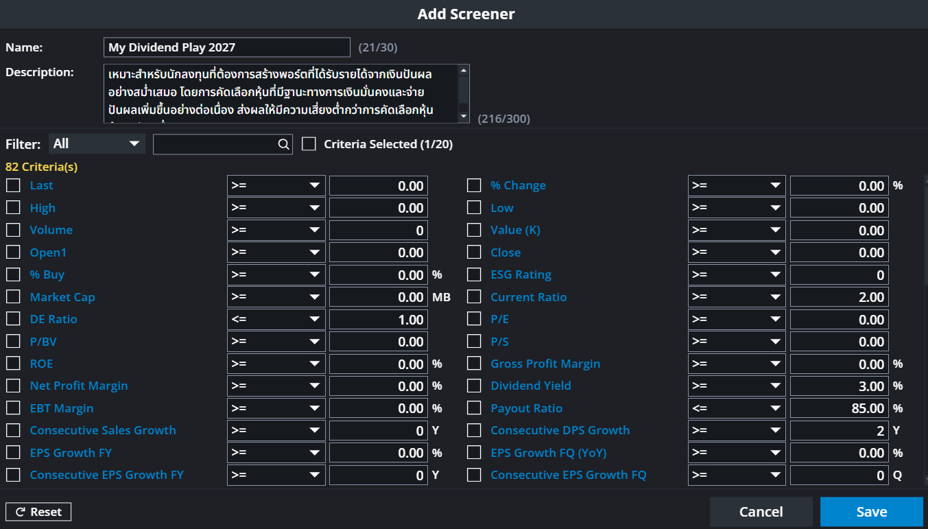Edit the Payout Ratio value 85.00
928x529 pixels.
pyautogui.click(x=839, y=408)
